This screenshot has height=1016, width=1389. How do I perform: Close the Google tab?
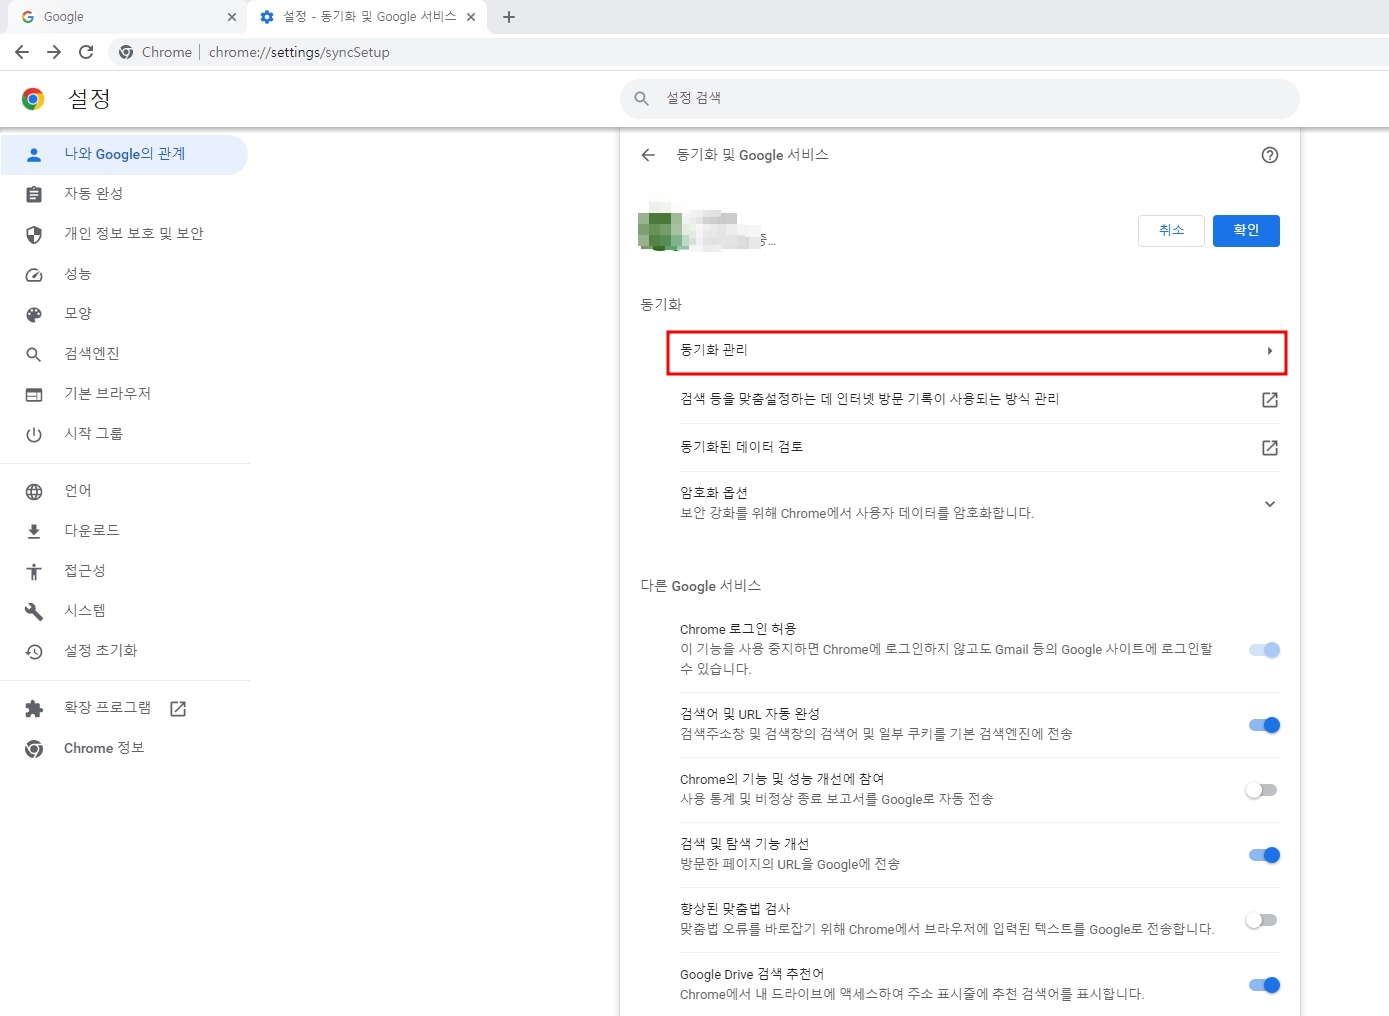coord(232,17)
